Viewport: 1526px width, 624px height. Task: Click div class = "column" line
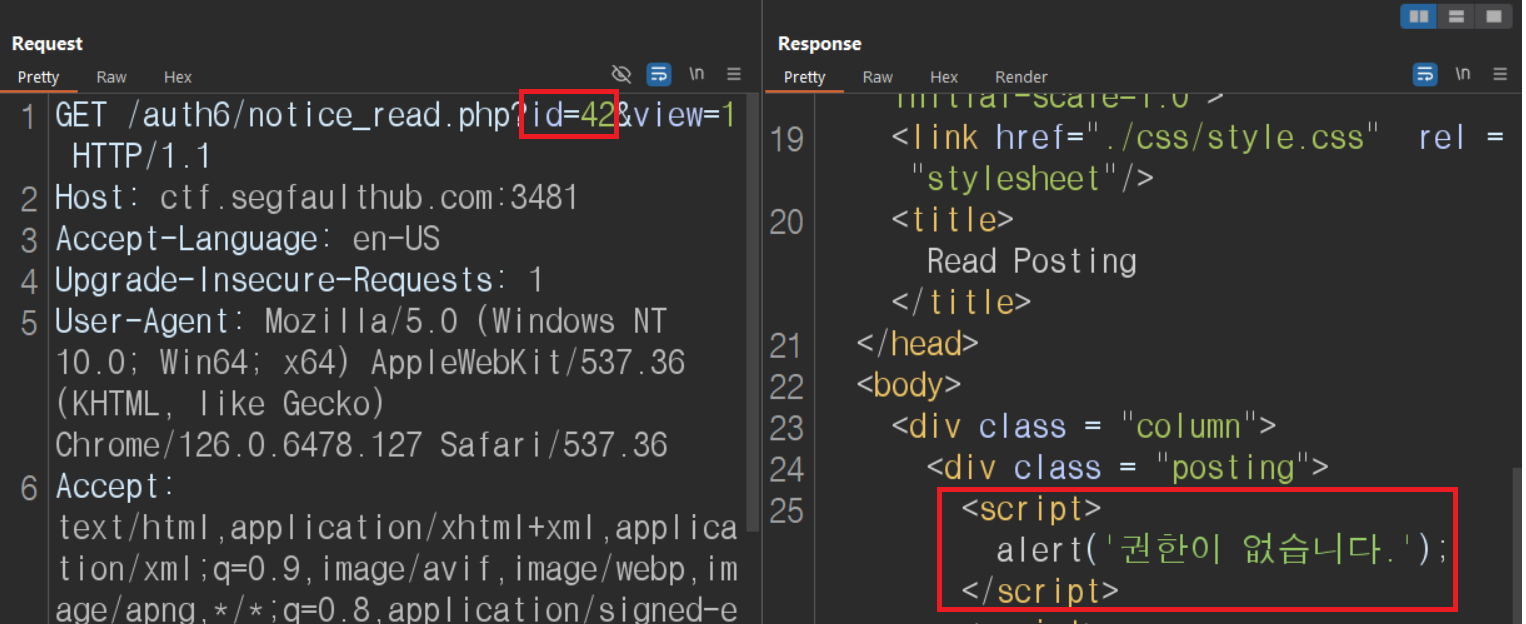tap(1083, 427)
